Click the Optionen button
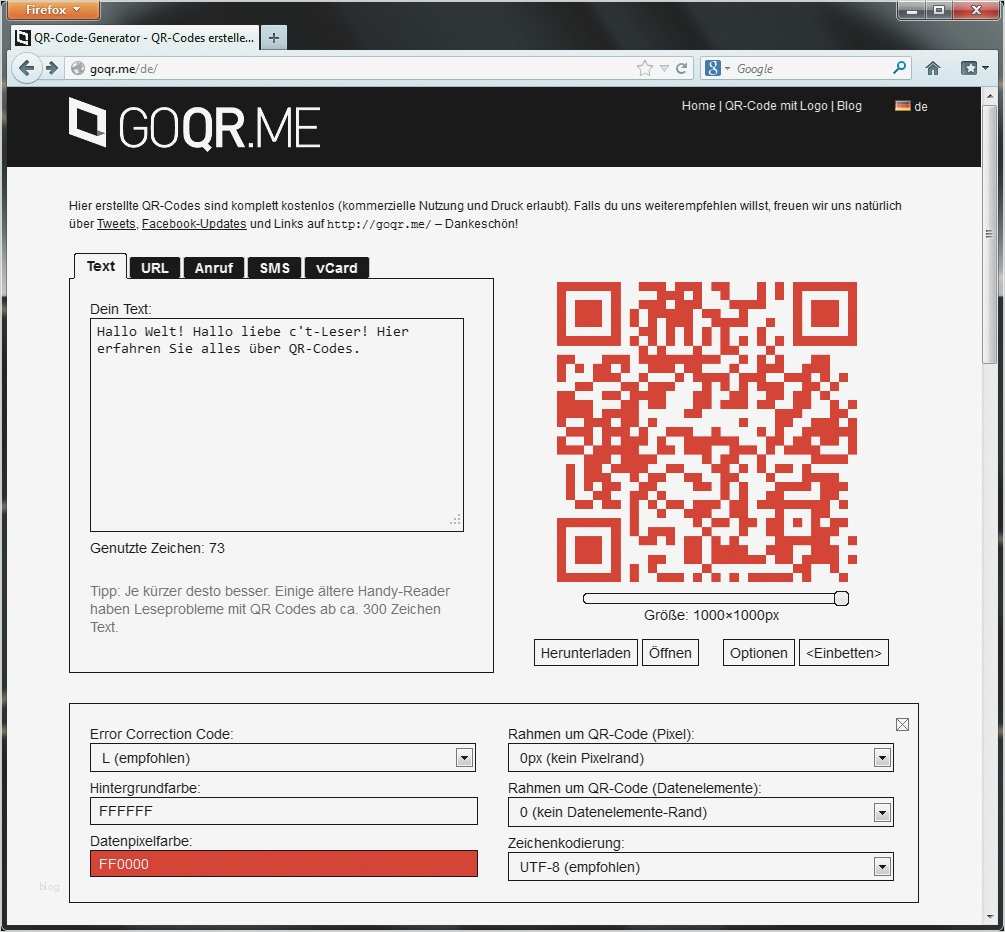 pos(758,653)
